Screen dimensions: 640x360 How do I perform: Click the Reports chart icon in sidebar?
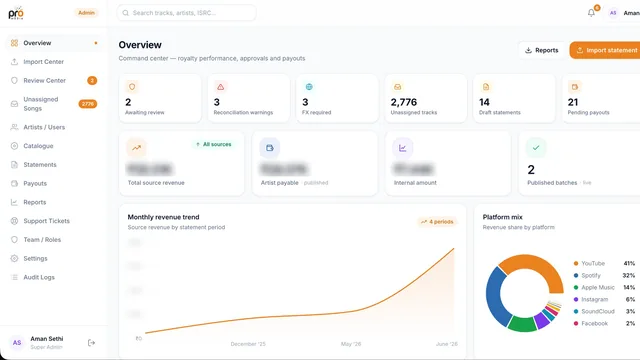(x=14, y=202)
